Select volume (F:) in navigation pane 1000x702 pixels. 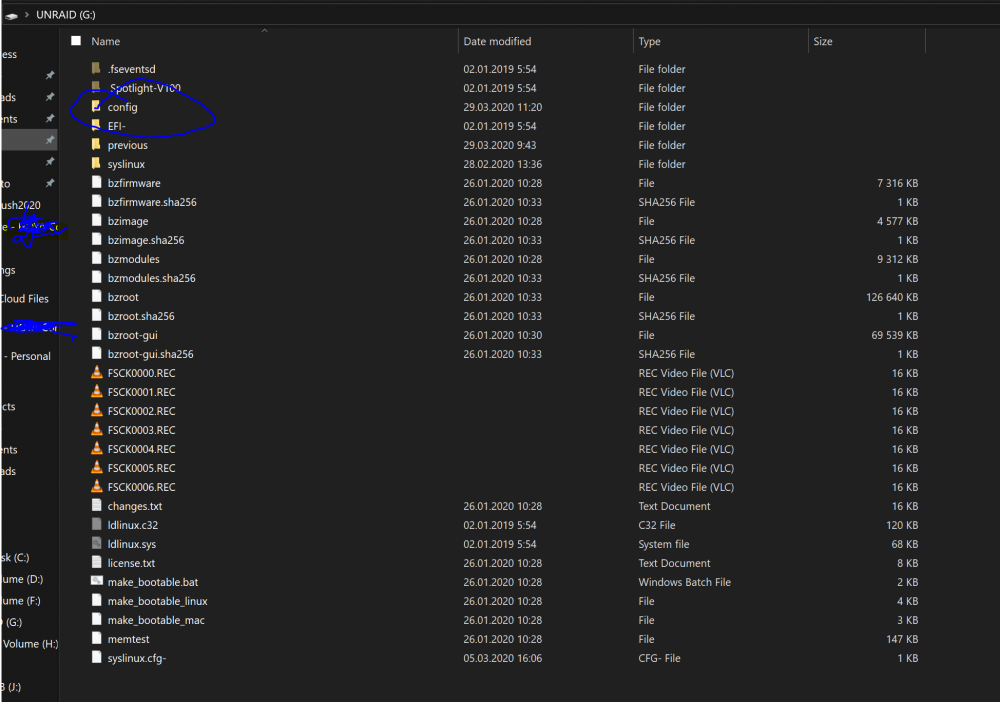pyautogui.click(x=20, y=601)
